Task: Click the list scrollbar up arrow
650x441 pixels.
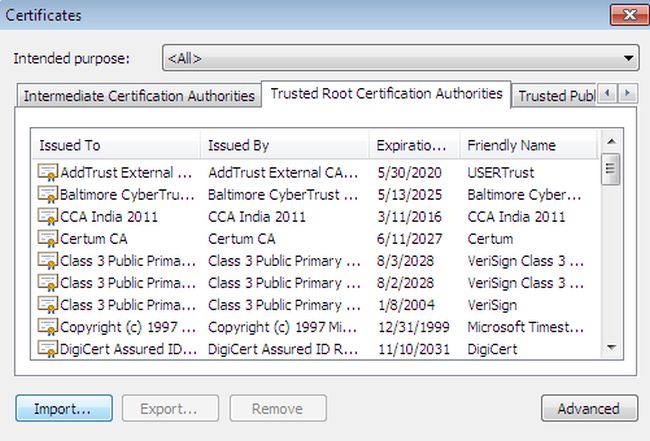Action: pyautogui.click(x=611, y=141)
